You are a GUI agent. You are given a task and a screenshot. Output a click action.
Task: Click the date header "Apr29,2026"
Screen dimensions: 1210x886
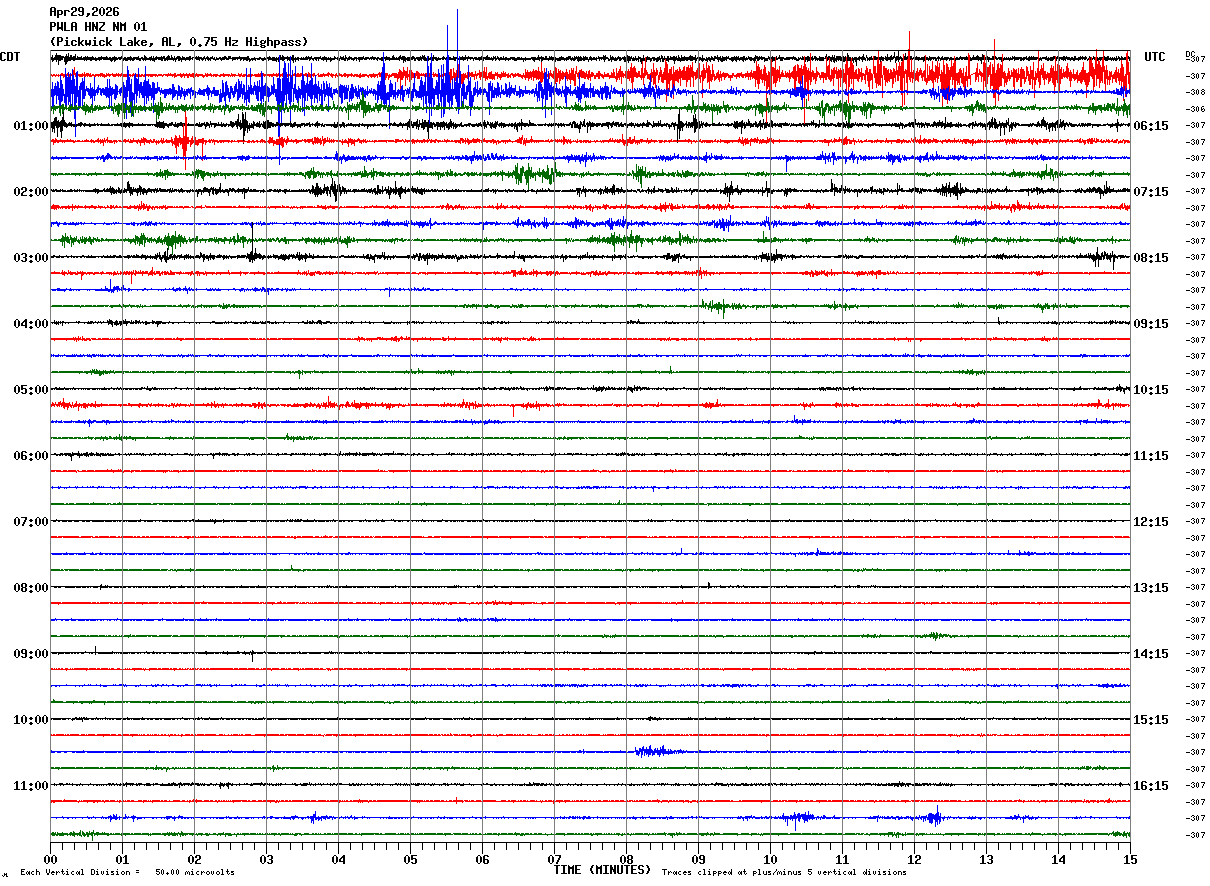[84, 12]
